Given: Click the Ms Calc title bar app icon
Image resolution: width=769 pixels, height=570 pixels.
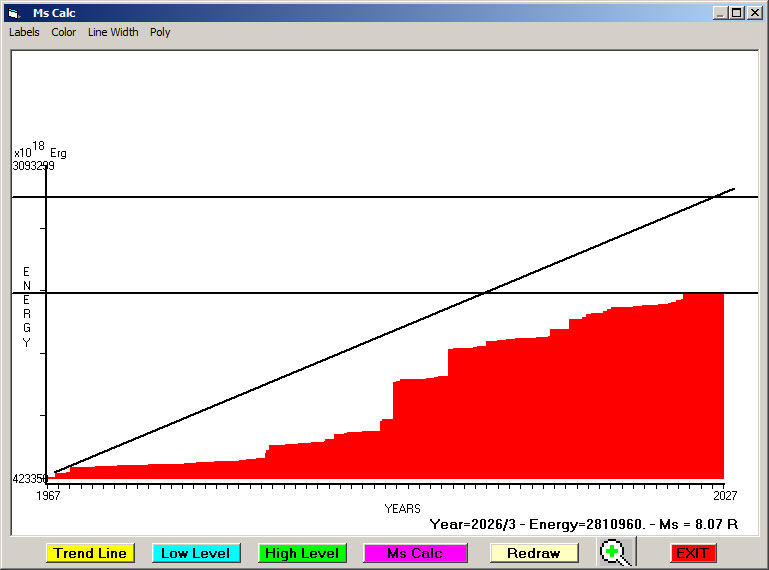Looking at the screenshot, I should click(13, 13).
